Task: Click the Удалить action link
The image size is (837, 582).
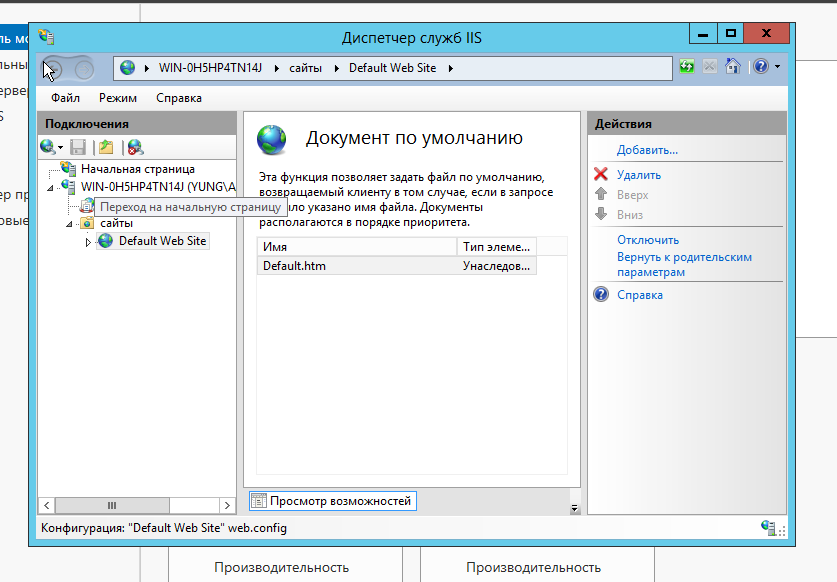Action: [x=638, y=175]
